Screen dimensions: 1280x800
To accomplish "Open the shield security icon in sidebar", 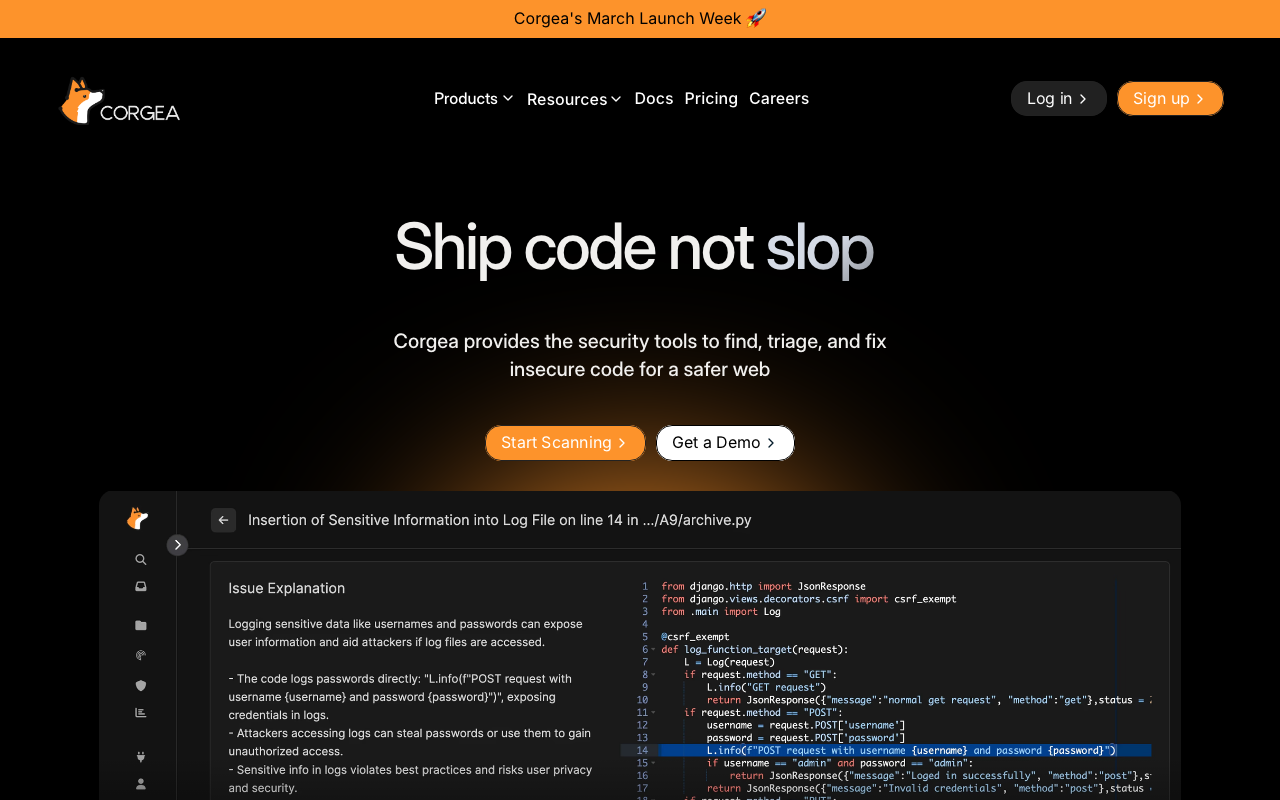I will click(141, 685).
